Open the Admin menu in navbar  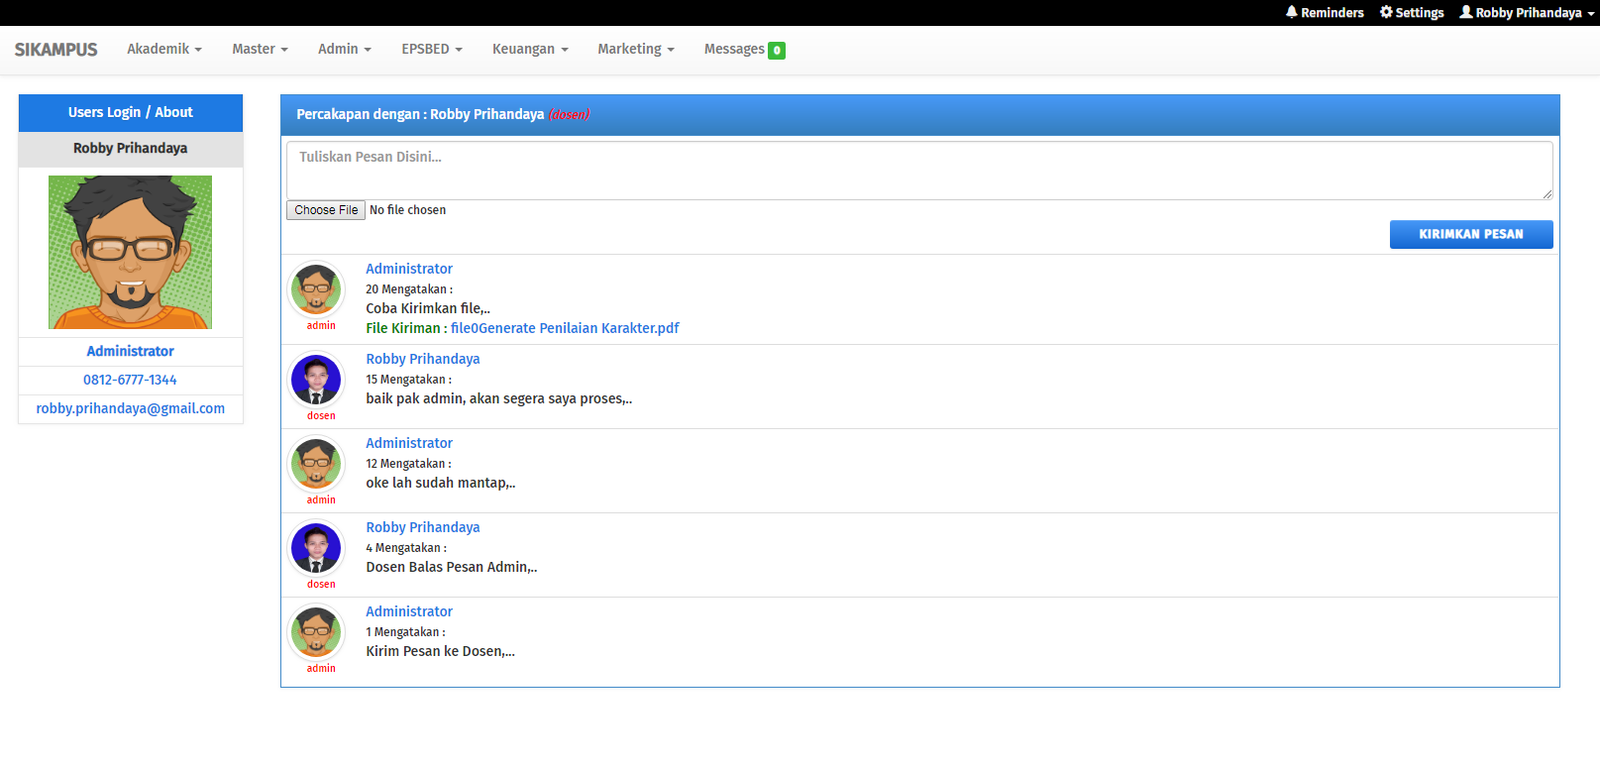tap(344, 49)
